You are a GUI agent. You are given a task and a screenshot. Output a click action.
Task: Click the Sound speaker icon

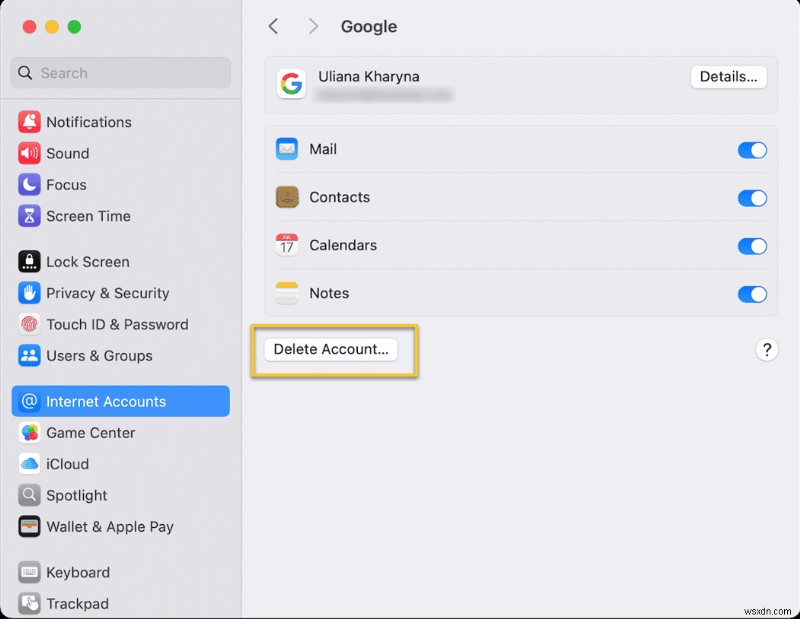pos(29,153)
